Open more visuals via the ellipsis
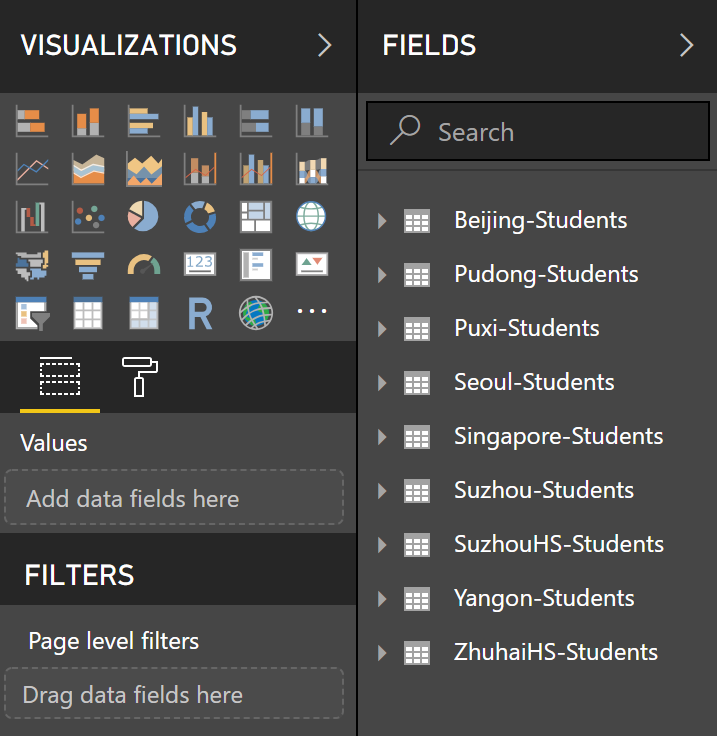The width and height of the screenshot is (717, 736). pos(311,312)
